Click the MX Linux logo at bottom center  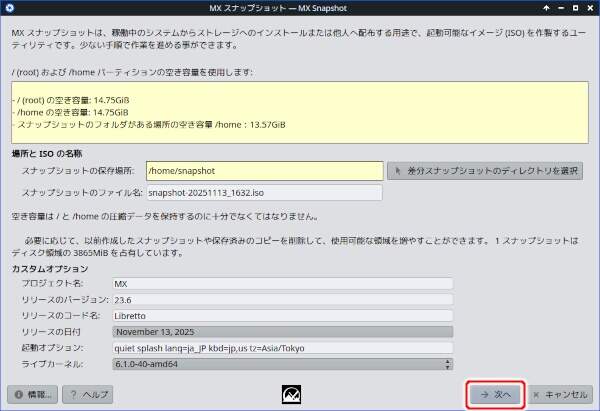coord(291,395)
